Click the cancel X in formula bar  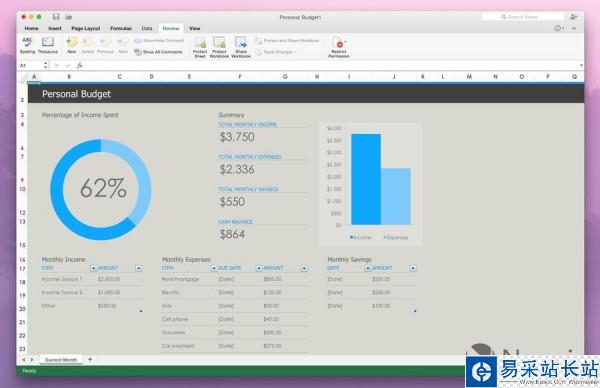(57, 65)
